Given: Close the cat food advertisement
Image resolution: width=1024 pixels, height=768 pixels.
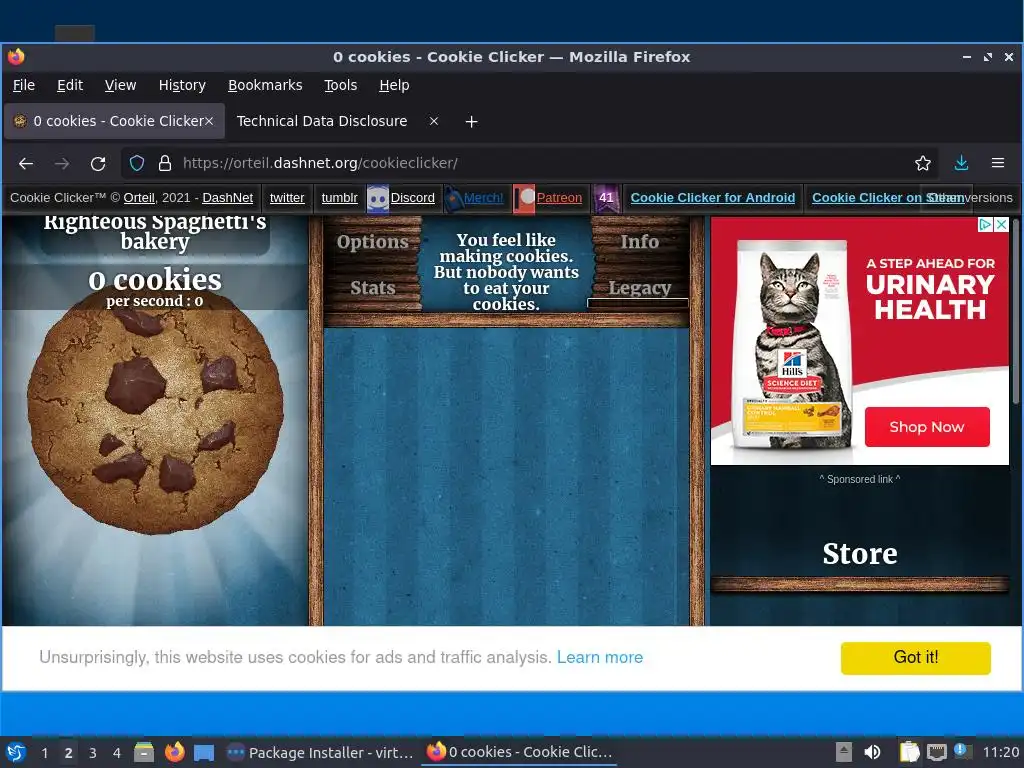Looking at the screenshot, I should (x=1001, y=225).
